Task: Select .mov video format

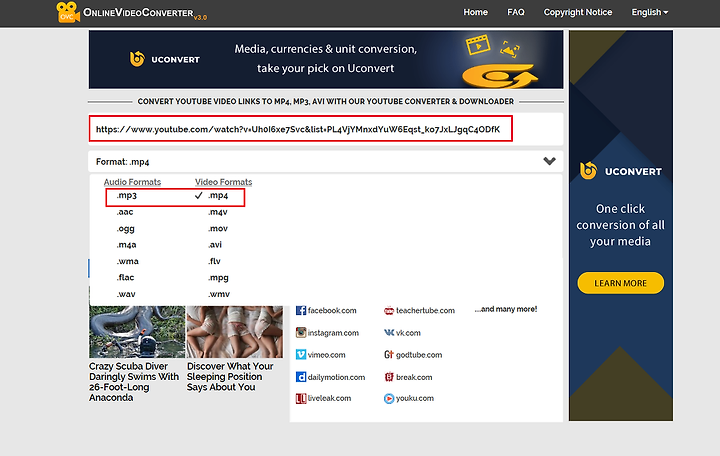Action: 218,228
